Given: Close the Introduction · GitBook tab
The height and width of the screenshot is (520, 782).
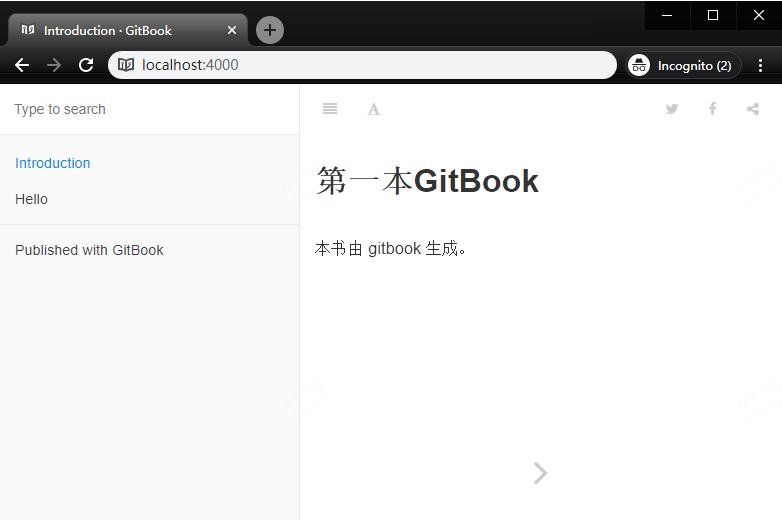Looking at the screenshot, I should click(x=232, y=30).
